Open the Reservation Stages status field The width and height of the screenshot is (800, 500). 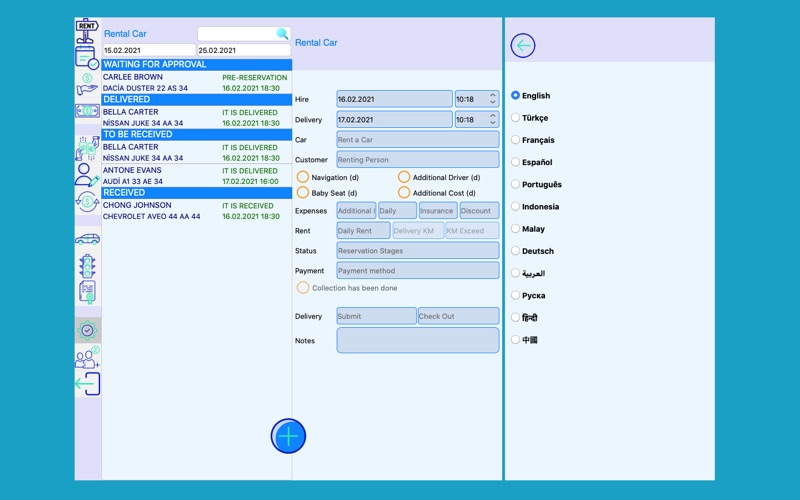[x=418, y=251]
